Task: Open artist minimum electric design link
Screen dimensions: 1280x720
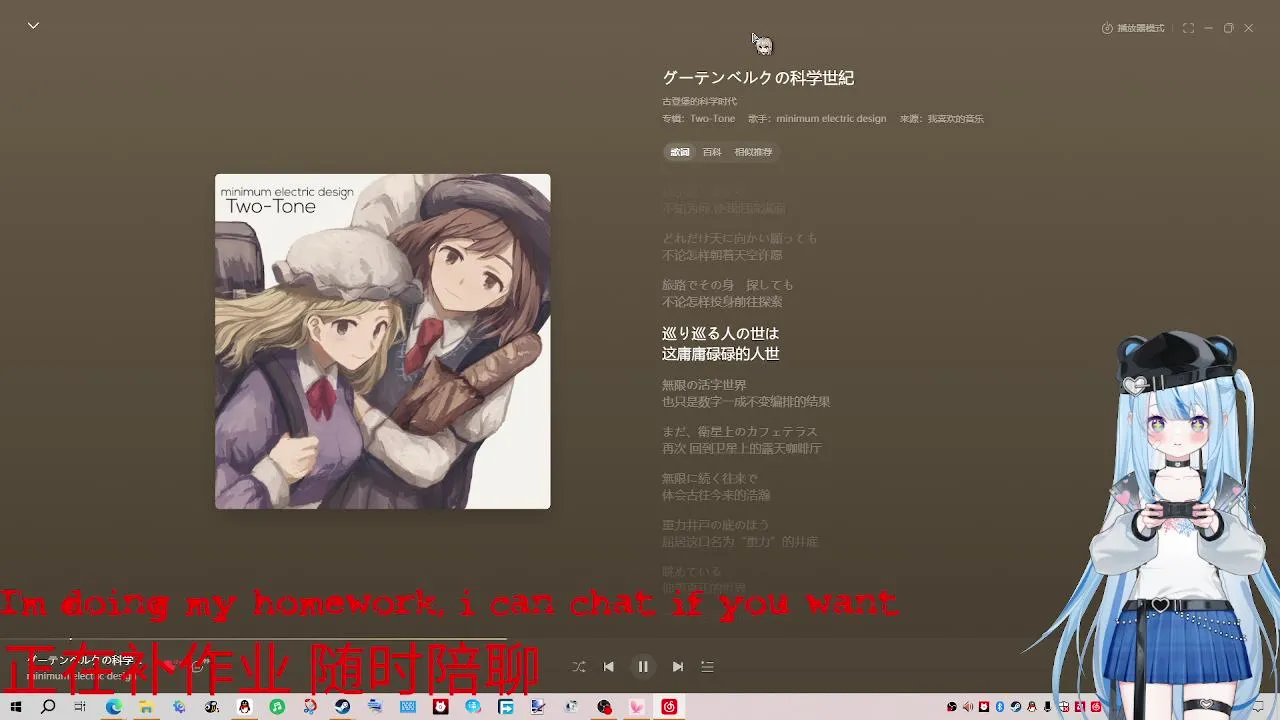Action: 831,118
